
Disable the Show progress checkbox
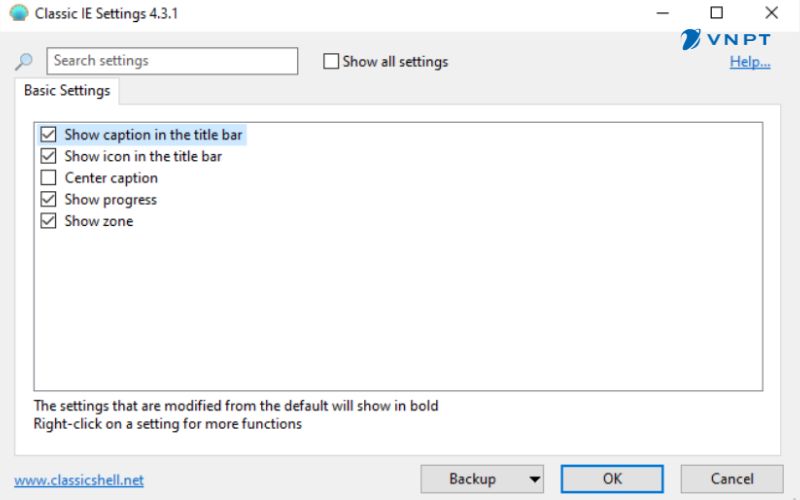48,200
